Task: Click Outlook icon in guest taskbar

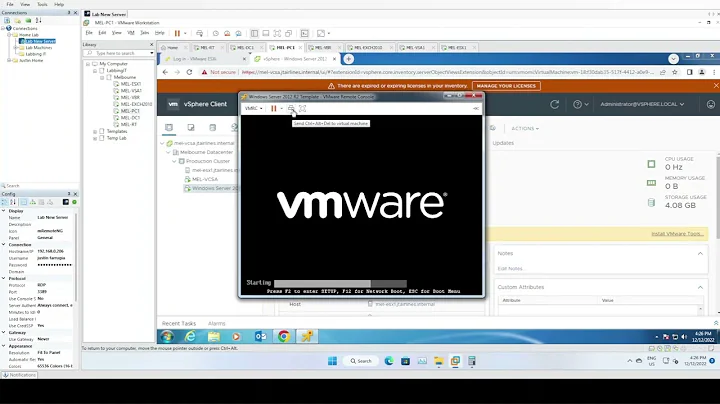Action: click(260, 337)
